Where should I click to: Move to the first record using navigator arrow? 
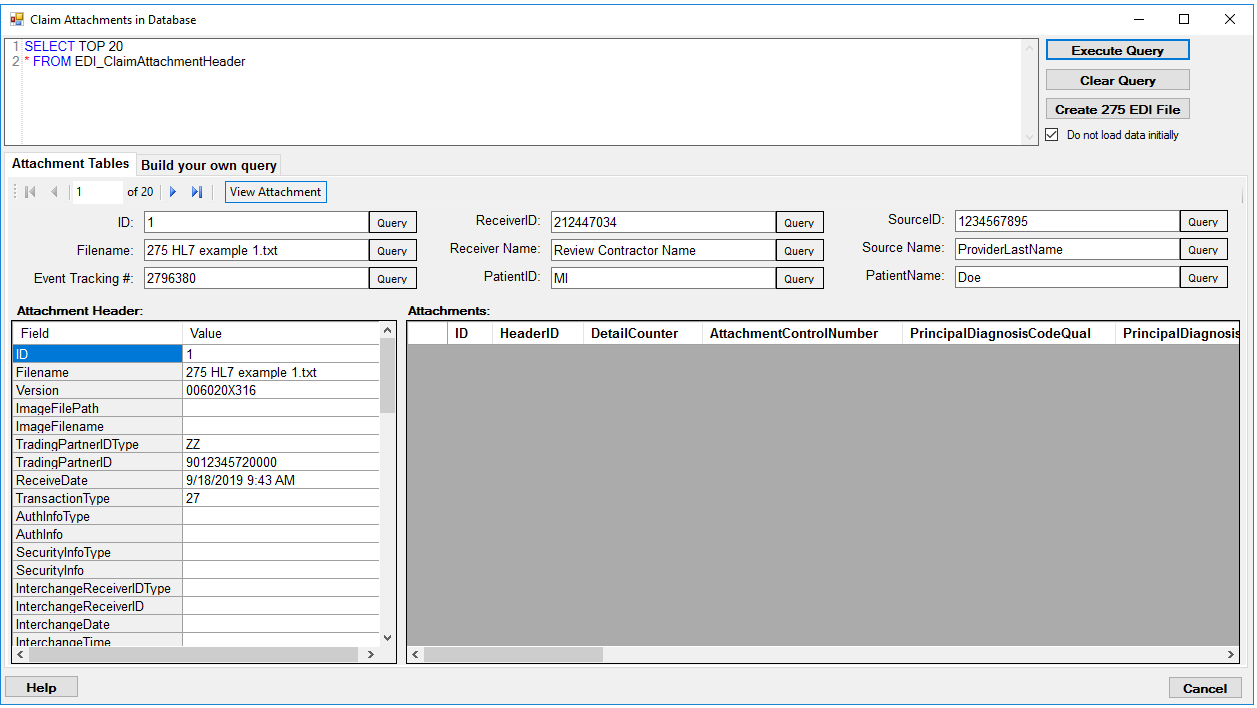point(29,191)
